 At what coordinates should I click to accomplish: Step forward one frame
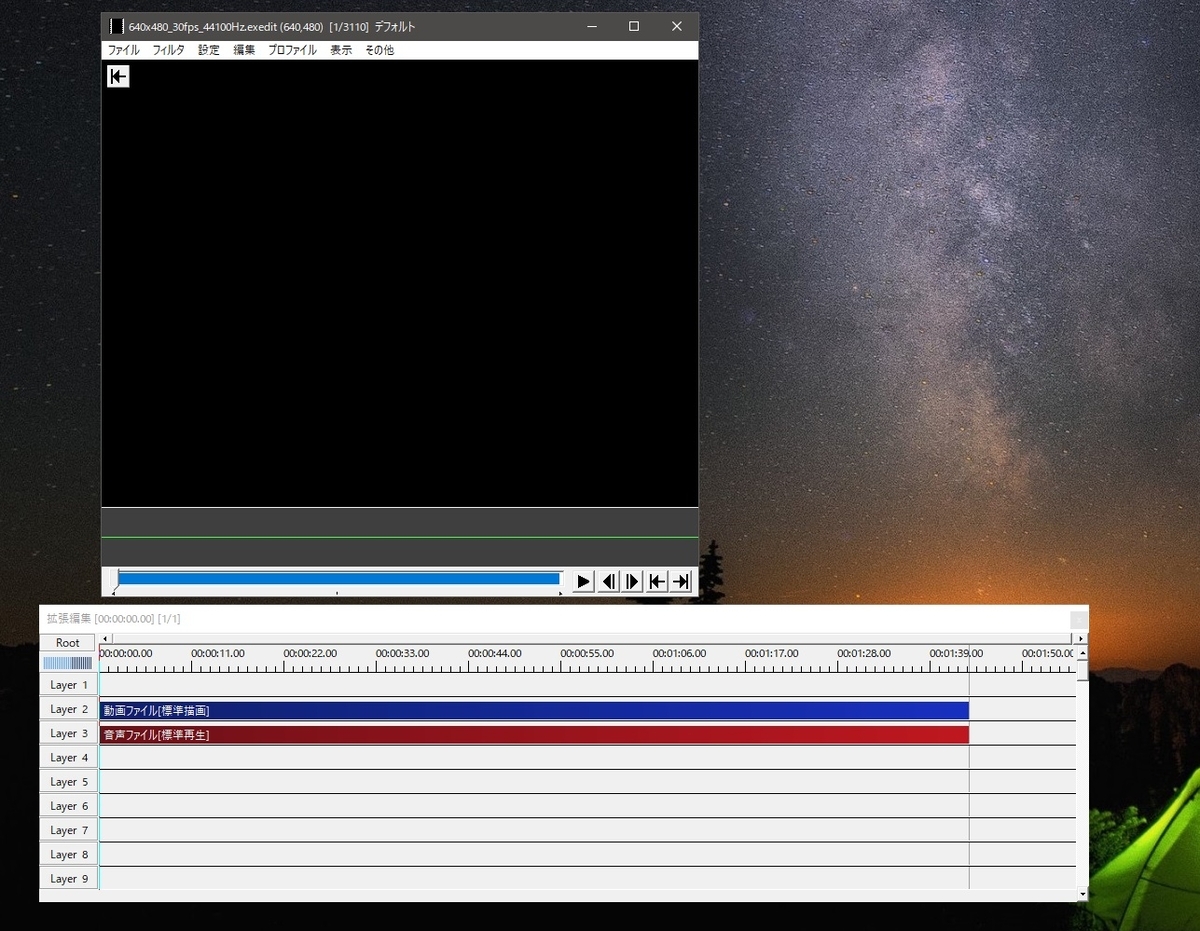[x=632, y=582]
